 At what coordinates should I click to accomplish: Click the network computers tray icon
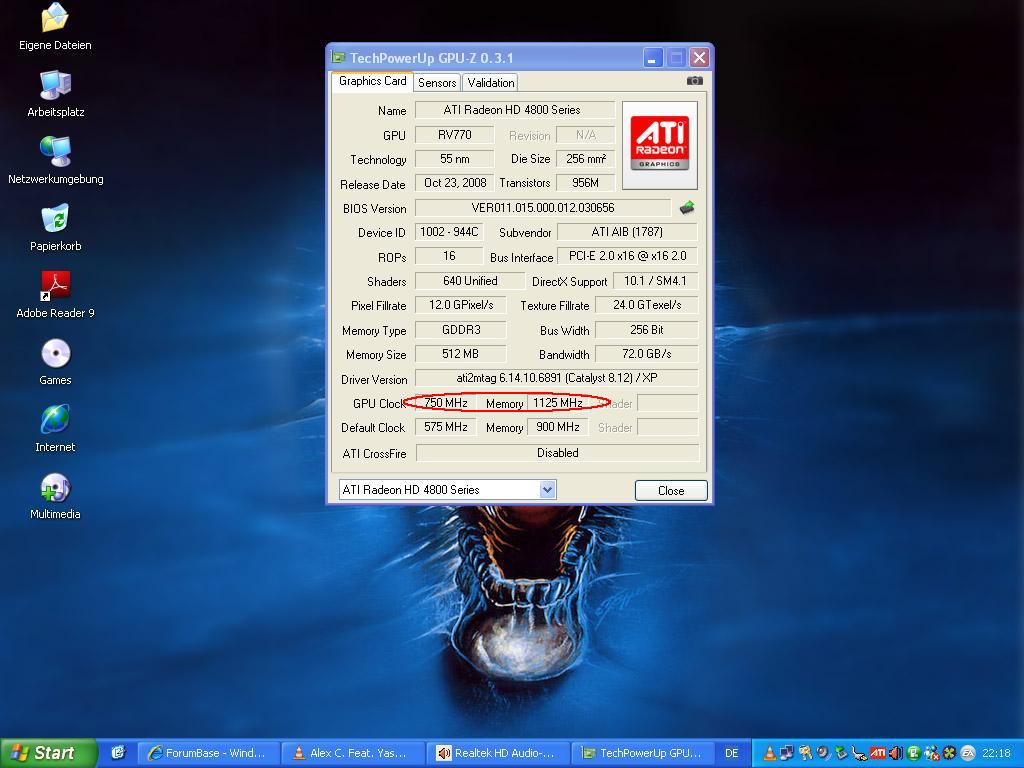pyautogui.click(x=786, y=753)
